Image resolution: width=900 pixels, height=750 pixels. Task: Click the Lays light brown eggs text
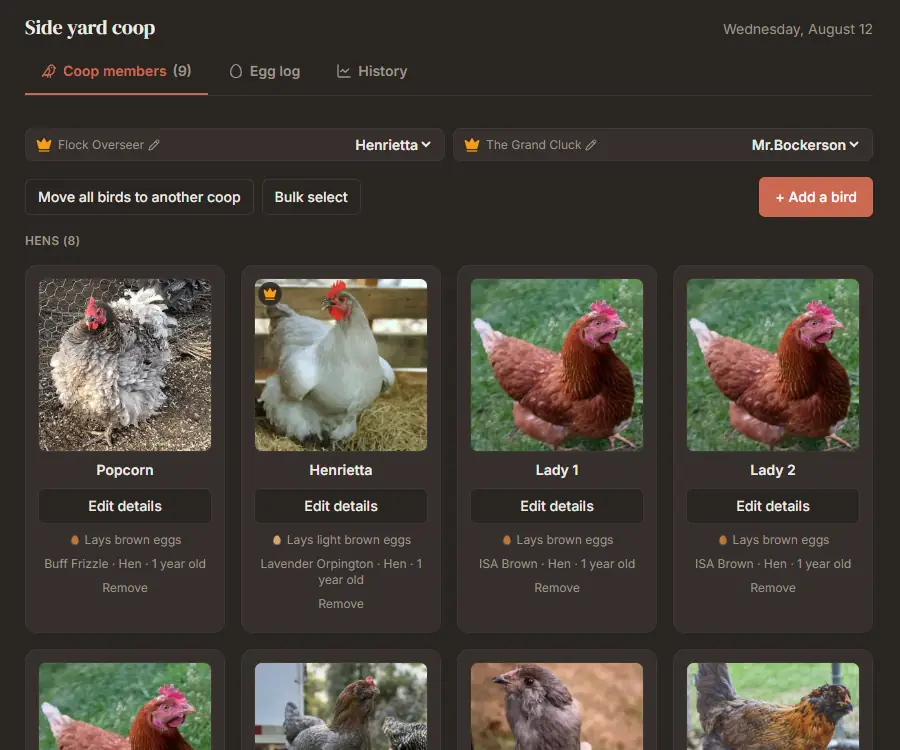349,540
